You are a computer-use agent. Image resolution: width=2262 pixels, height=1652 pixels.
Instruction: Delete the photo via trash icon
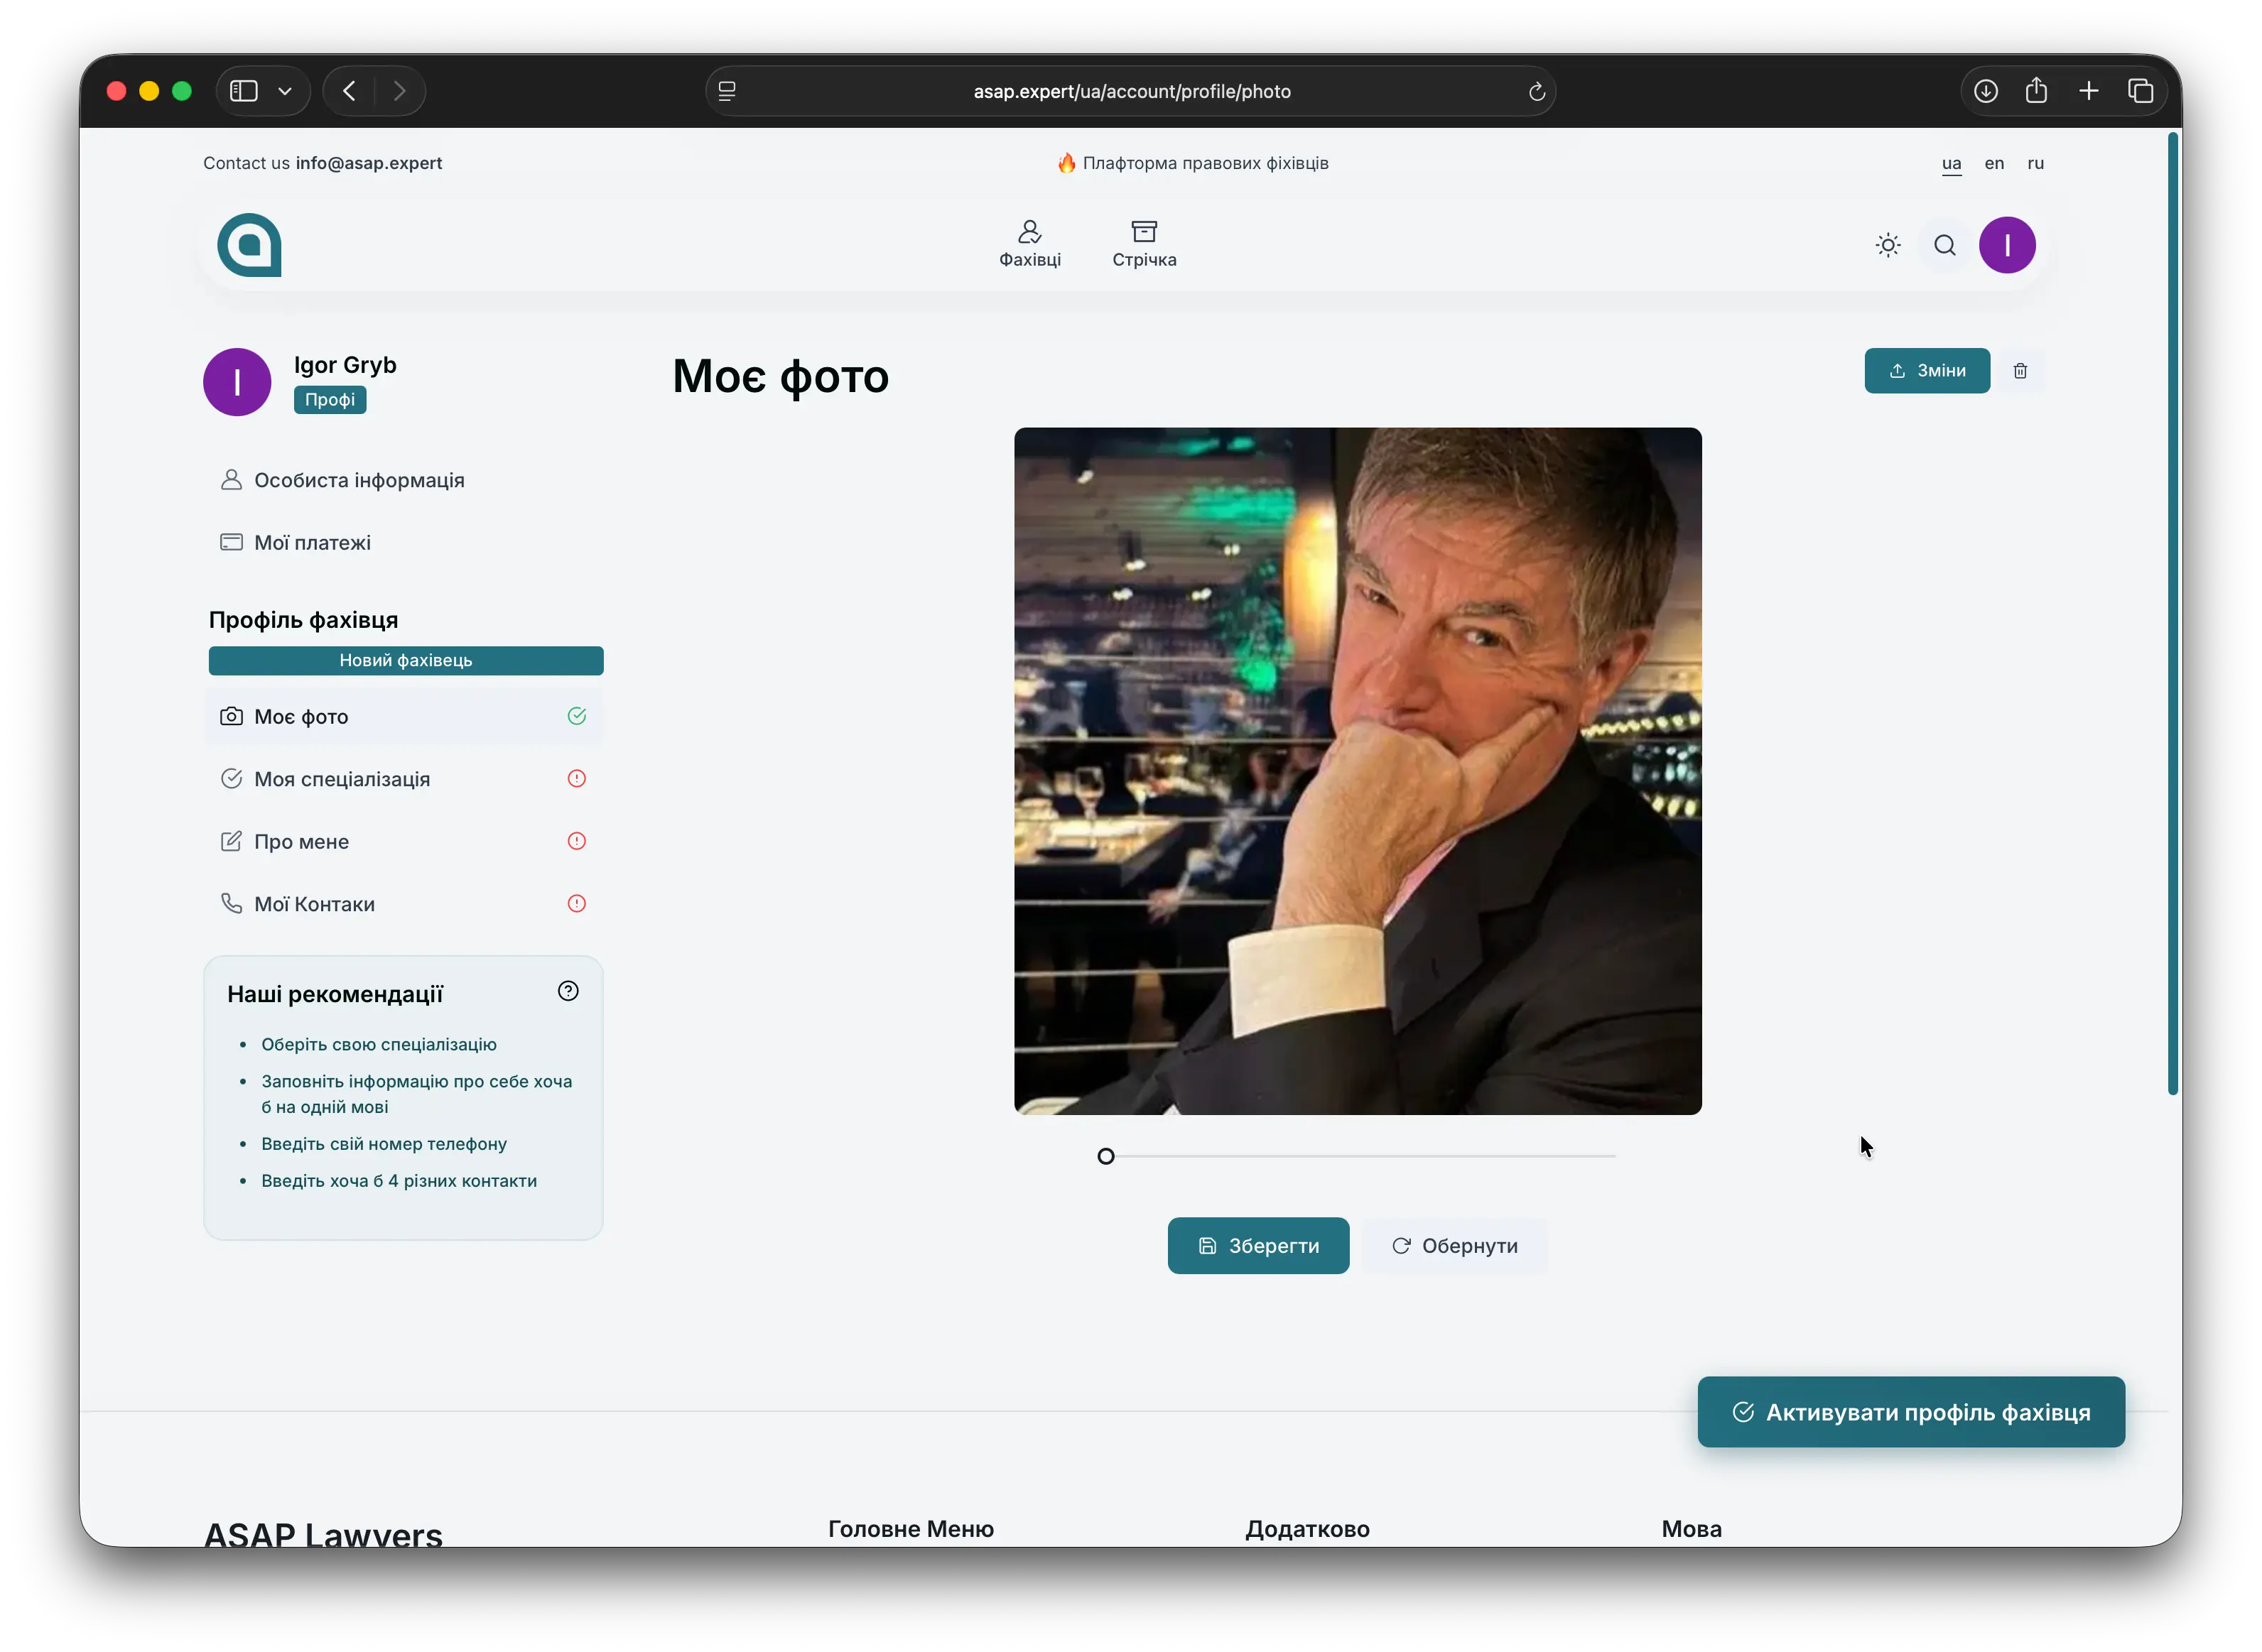click(2020, 371)
